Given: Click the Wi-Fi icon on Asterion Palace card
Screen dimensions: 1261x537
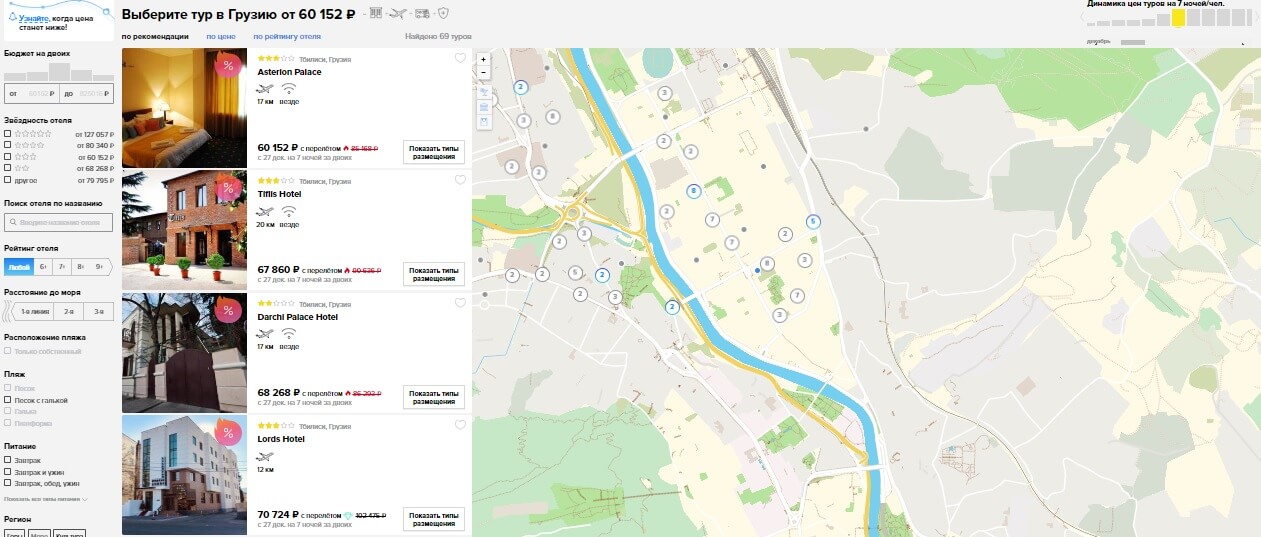Looking at the screenshot, I should tap(289, 89).
